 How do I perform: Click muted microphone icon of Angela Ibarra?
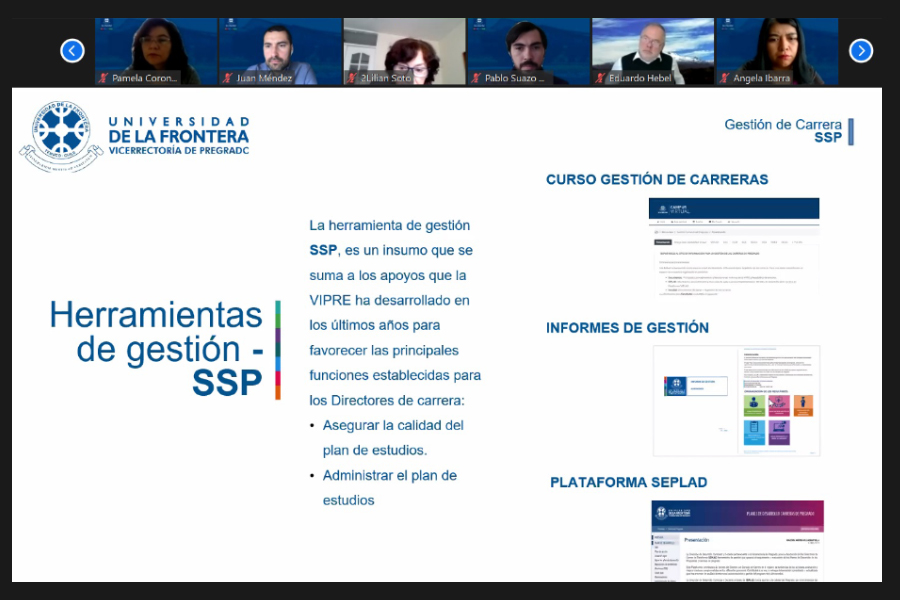725,78
